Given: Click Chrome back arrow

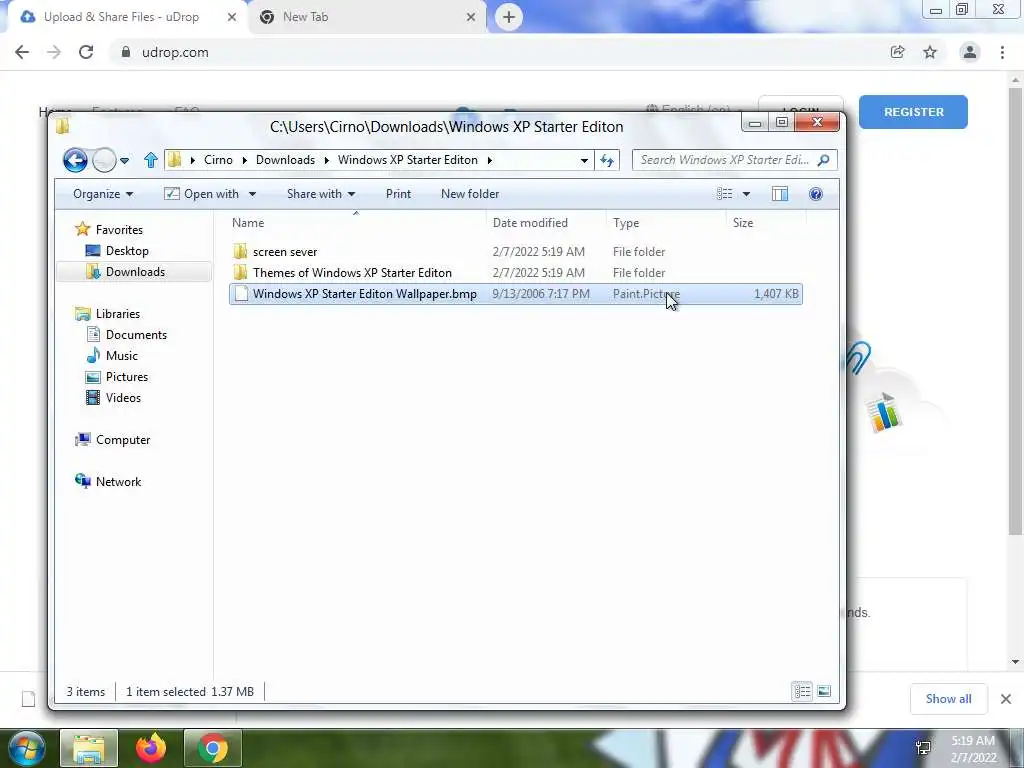Looking at the screenshot, I should tap(22, 52).
